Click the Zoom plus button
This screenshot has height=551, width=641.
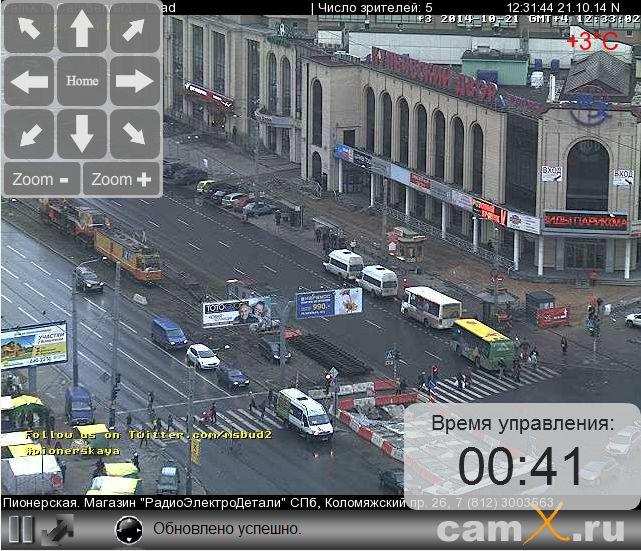[121, 180]
